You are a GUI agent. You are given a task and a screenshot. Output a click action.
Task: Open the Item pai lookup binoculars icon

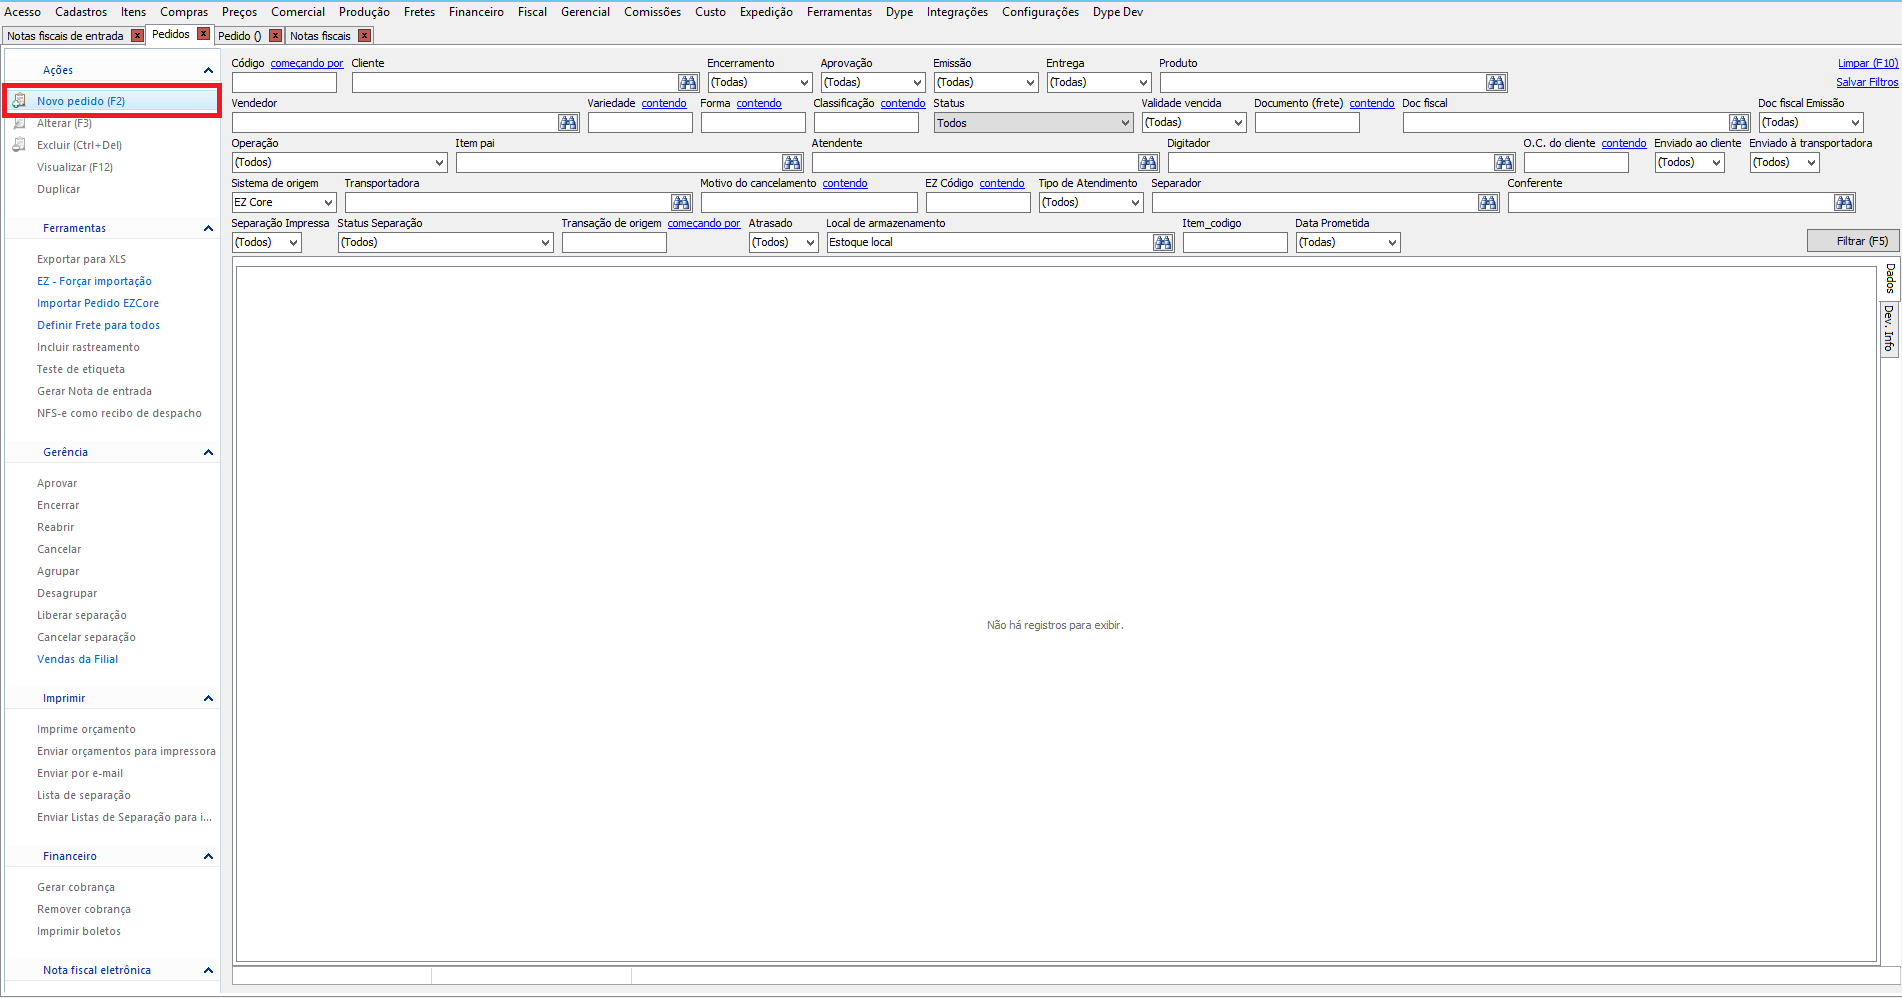tap(792, 163)
